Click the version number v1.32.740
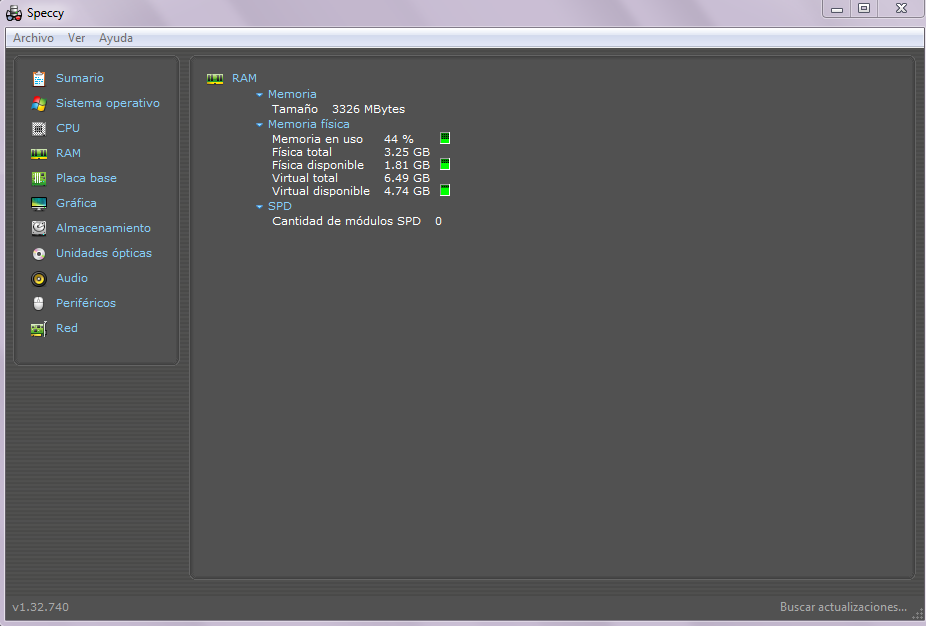Viewport: 926px width, 626px height. point(40,607)
